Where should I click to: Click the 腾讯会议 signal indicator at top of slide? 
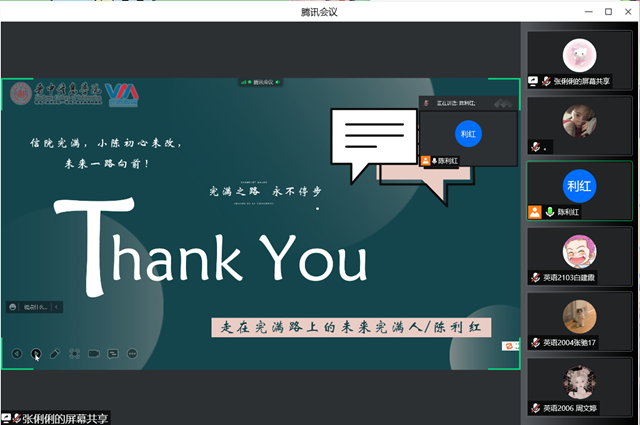(x=260, y=82)
